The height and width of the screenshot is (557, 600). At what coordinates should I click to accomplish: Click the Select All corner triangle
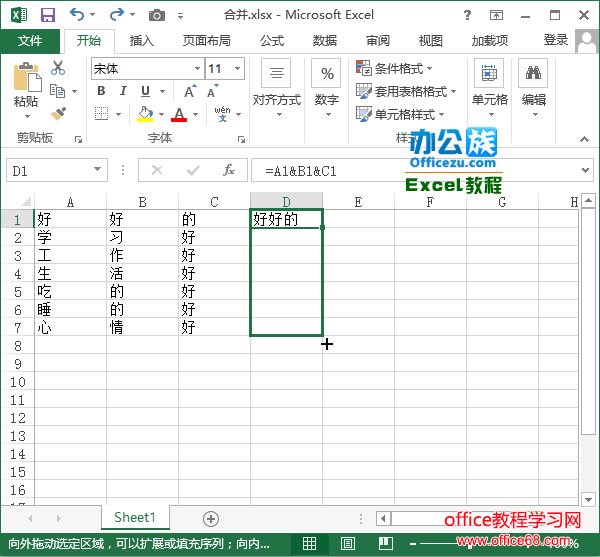coord(26,201)
